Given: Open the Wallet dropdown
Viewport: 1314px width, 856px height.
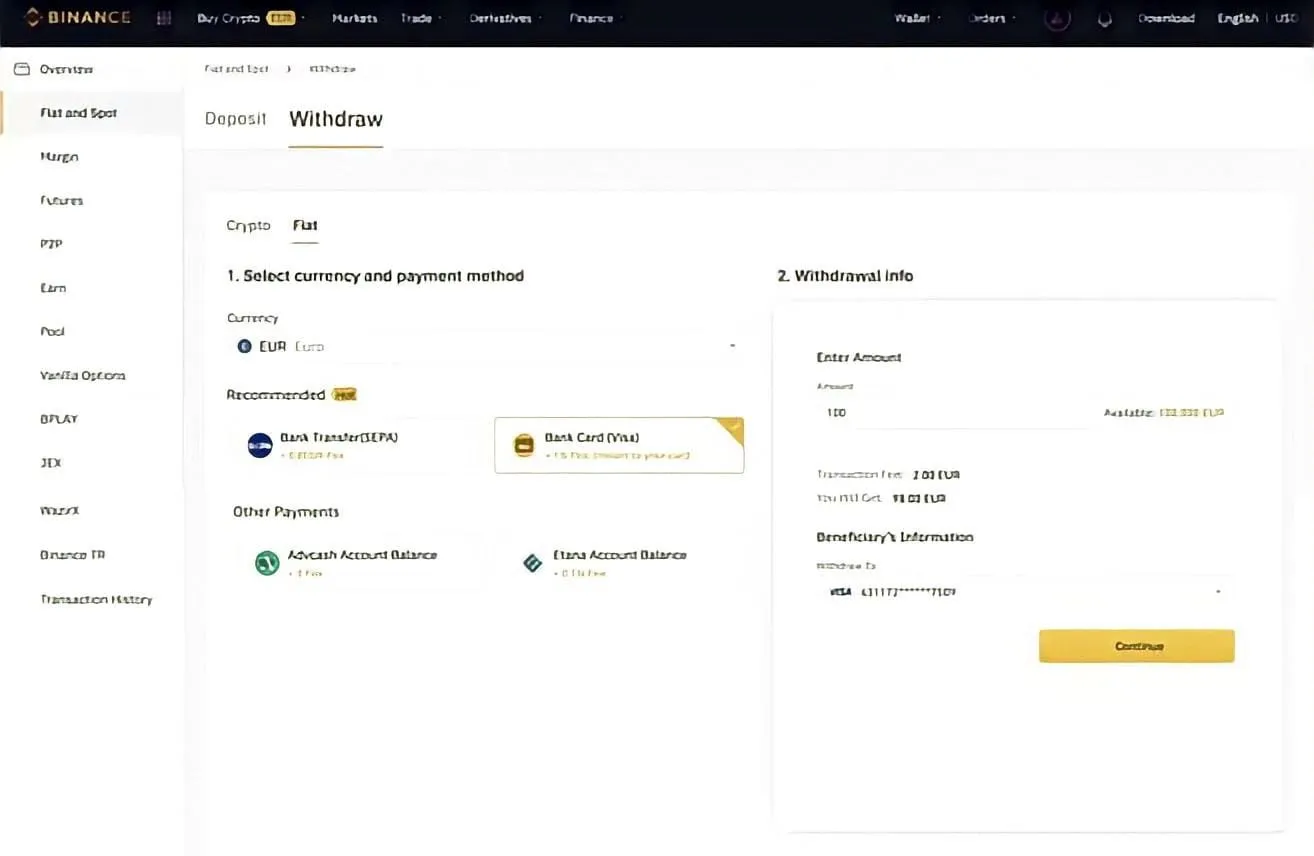Looking at the screenshot, I should point(918,18).
